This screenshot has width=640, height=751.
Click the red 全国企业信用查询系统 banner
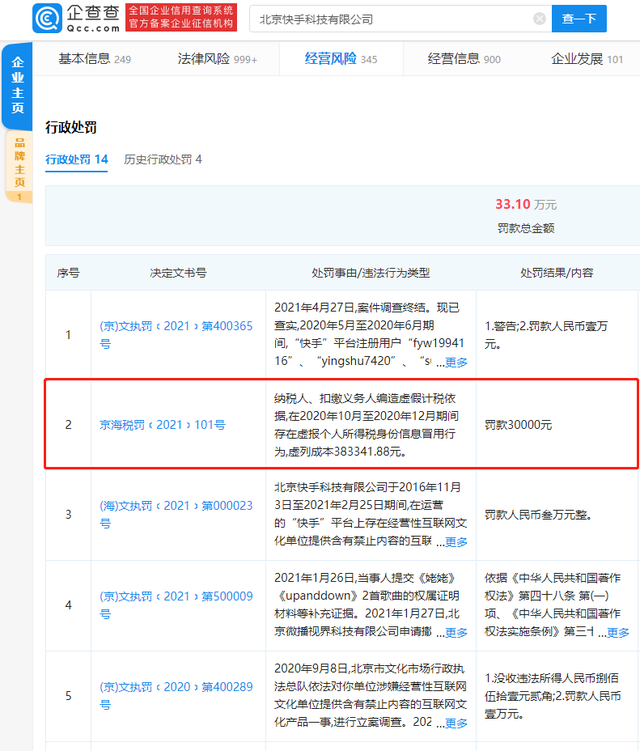tap(181, 17)
